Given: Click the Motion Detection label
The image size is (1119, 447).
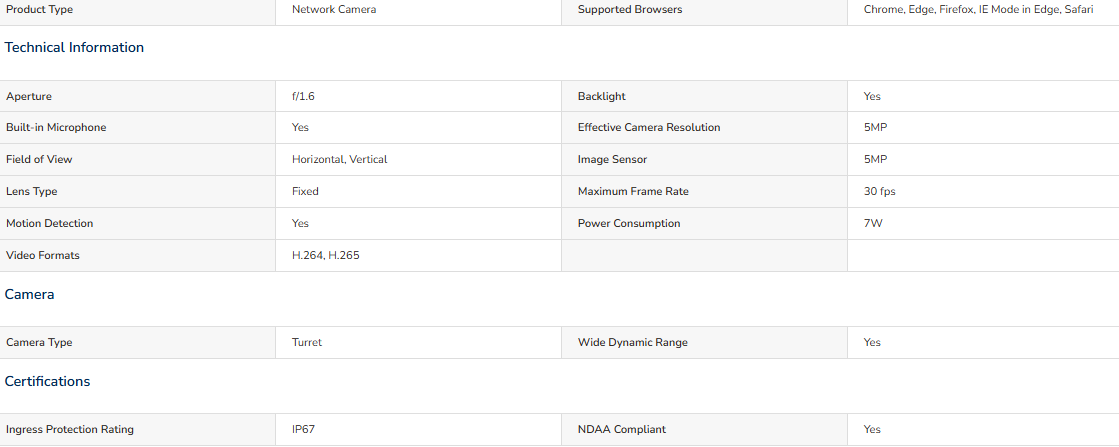Looking at the screenshot, I should pyautogui.click(x=49, y=224).
